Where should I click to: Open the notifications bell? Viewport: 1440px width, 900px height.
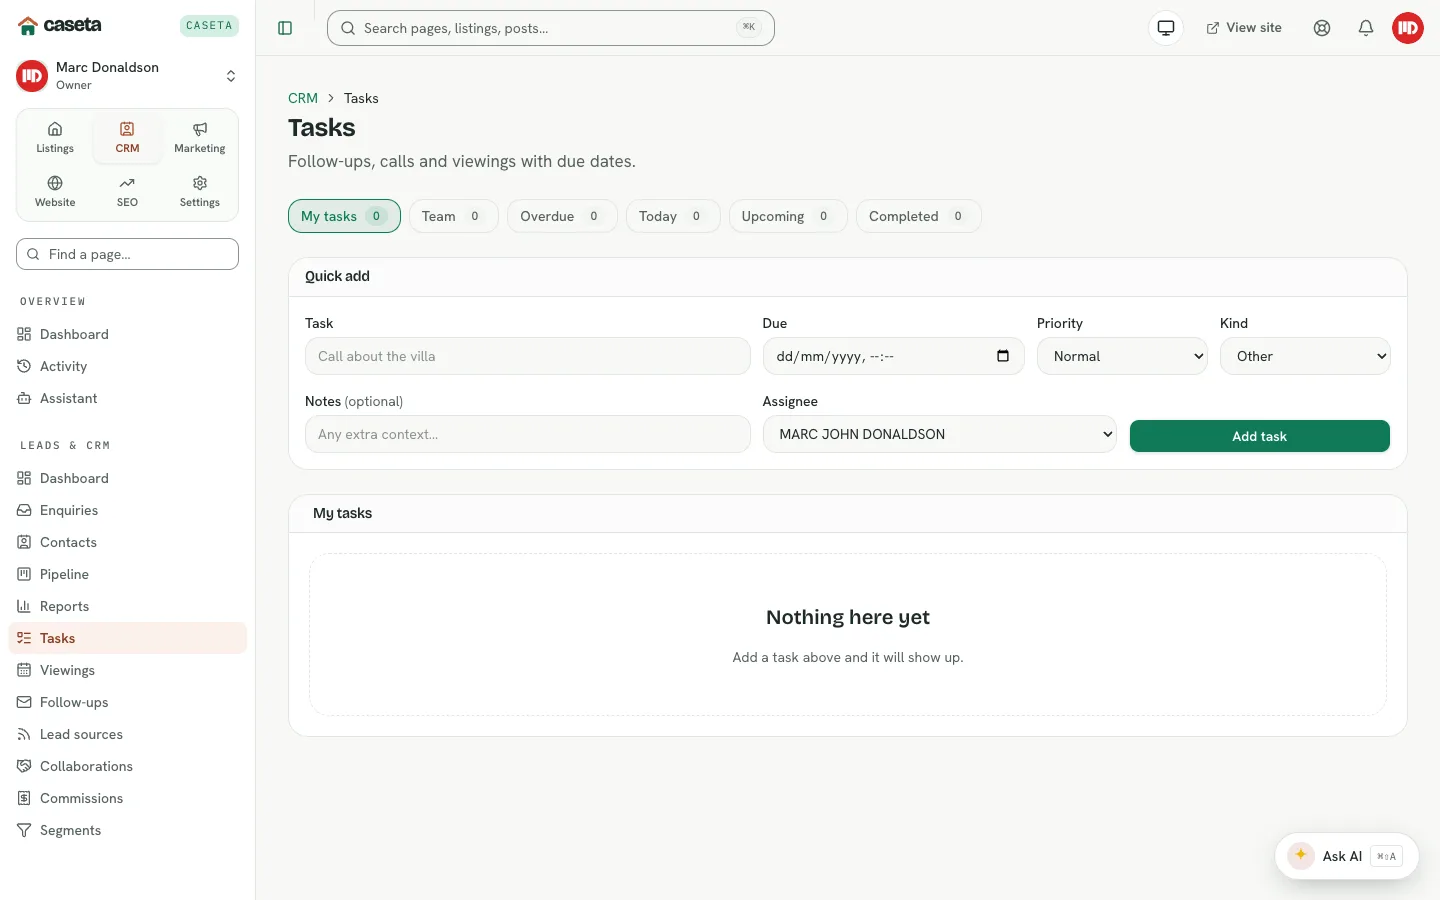coord(1366,28)
